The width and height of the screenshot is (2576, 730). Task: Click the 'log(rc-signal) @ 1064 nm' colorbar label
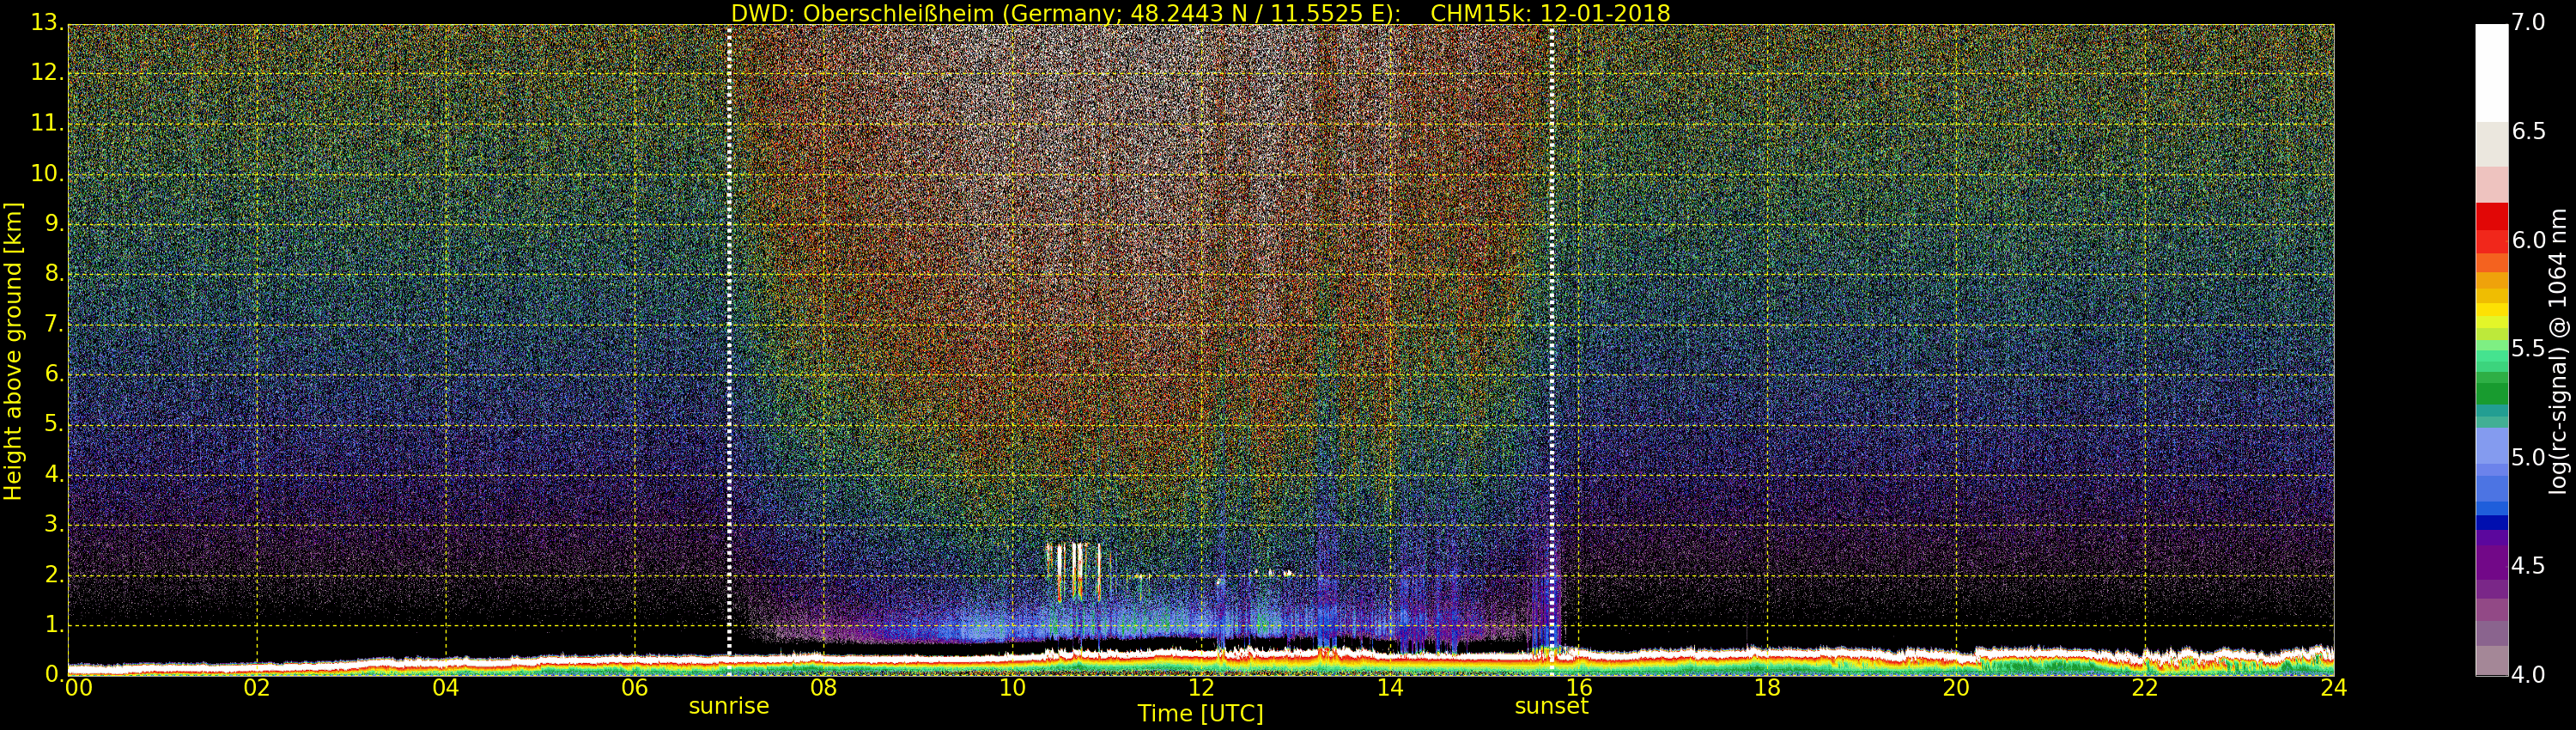click(2557, 351)
